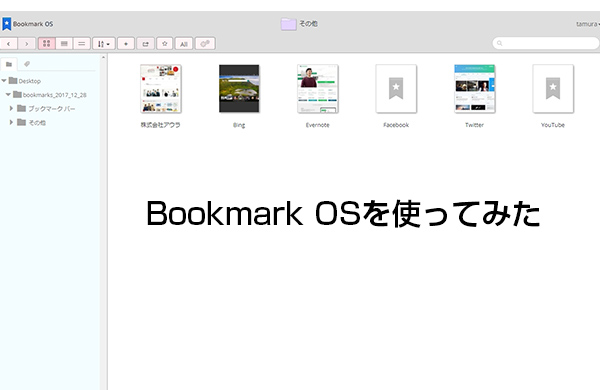Open the Evernote bookmark thumbnail

pyautogui.click(x=318, y=89)
